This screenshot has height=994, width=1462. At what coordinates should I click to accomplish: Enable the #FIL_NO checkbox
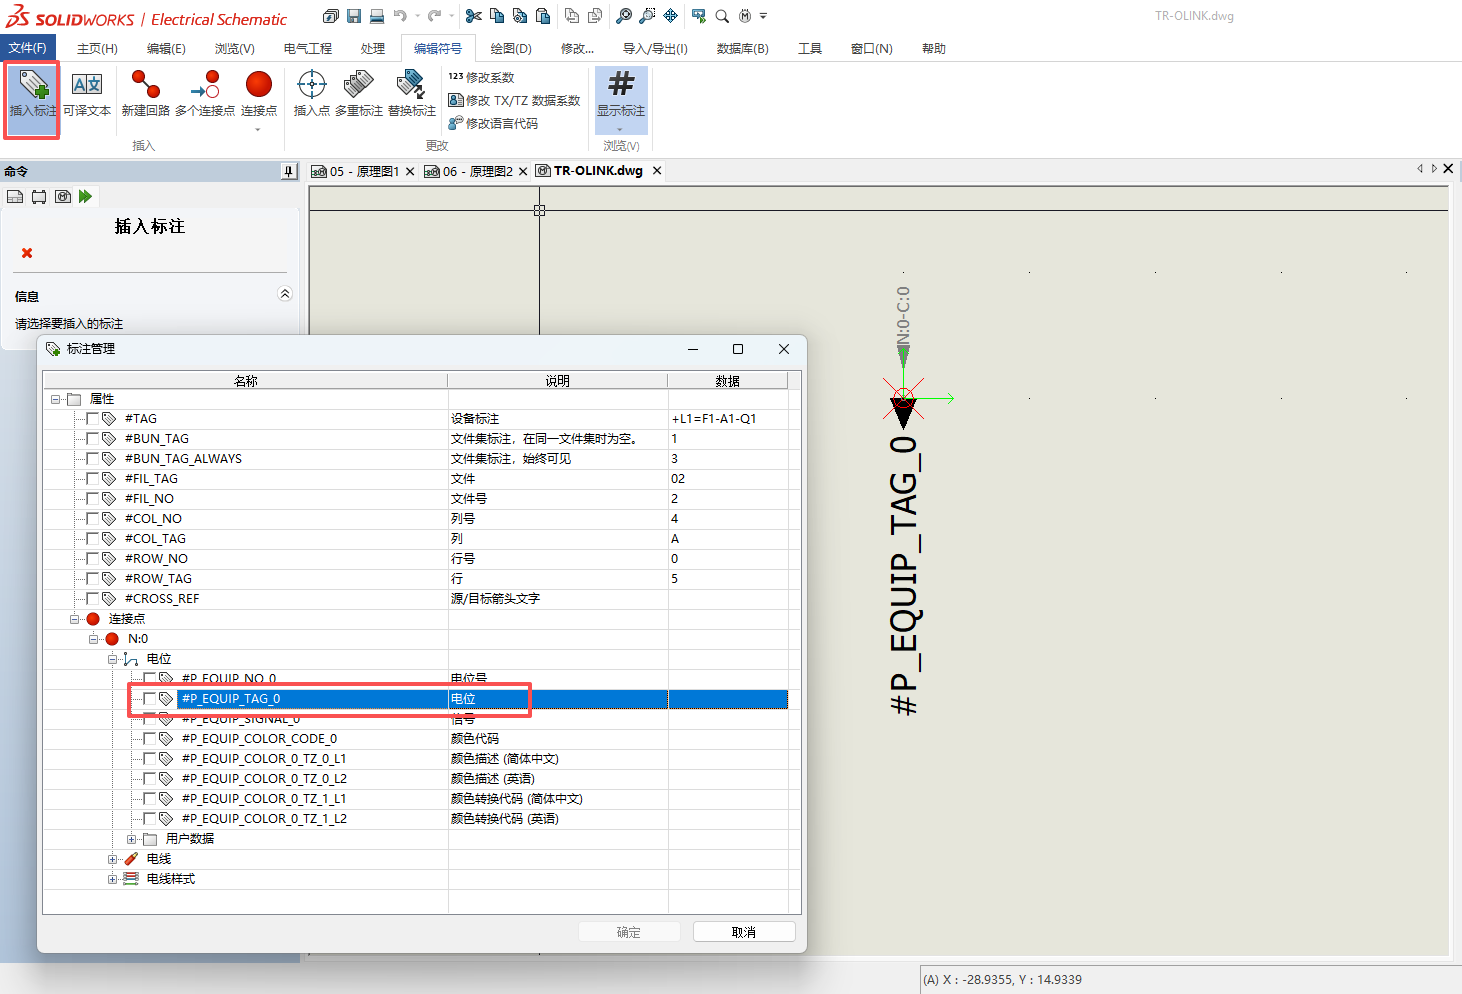pyautogui.click(x=93, y=499)
